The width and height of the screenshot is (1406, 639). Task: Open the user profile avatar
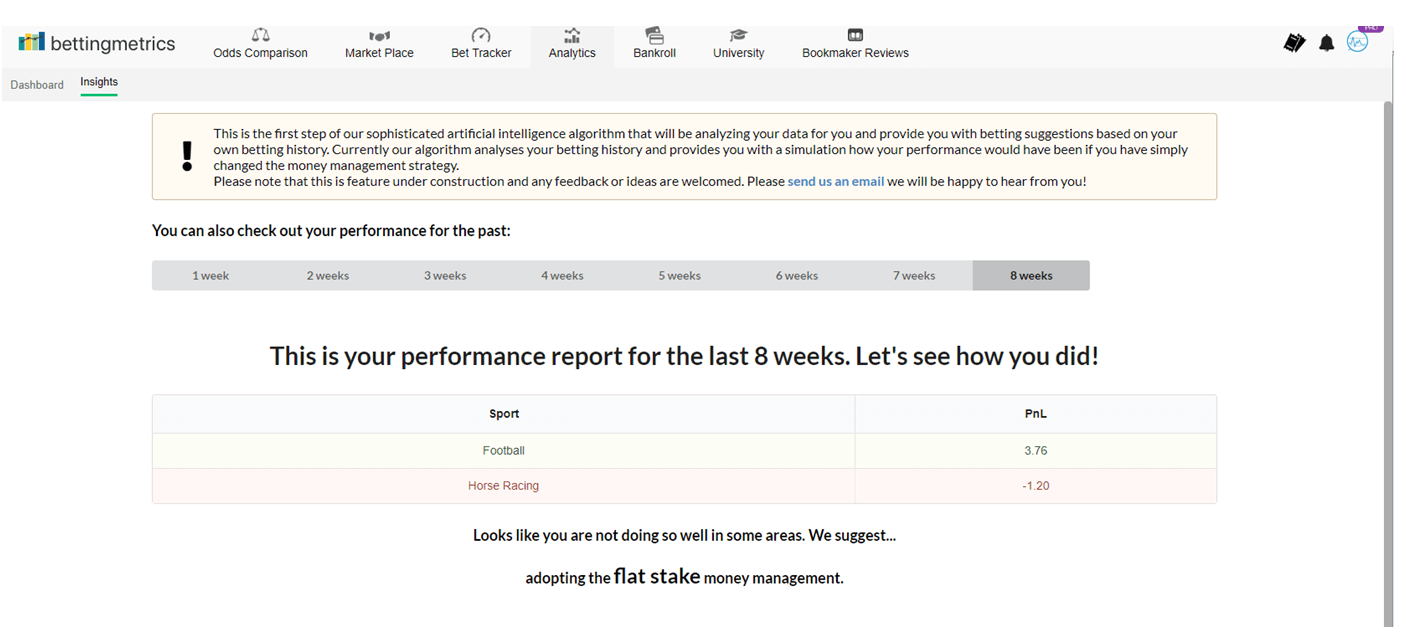1357,42
